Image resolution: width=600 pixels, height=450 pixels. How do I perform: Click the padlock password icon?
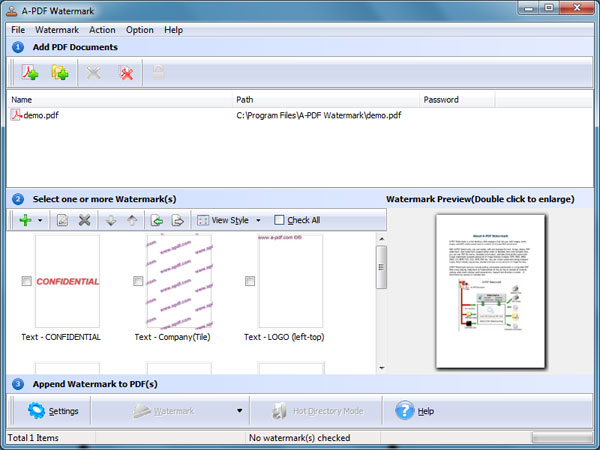[x=158, y=72]
